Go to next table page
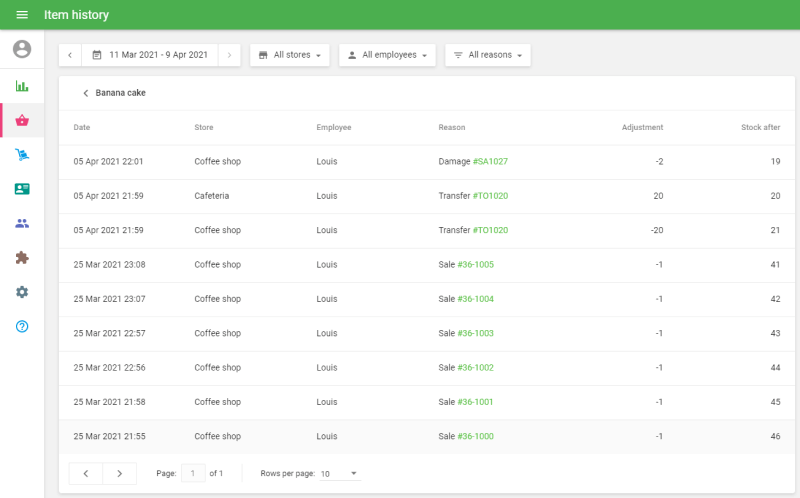 pos(119,474)
